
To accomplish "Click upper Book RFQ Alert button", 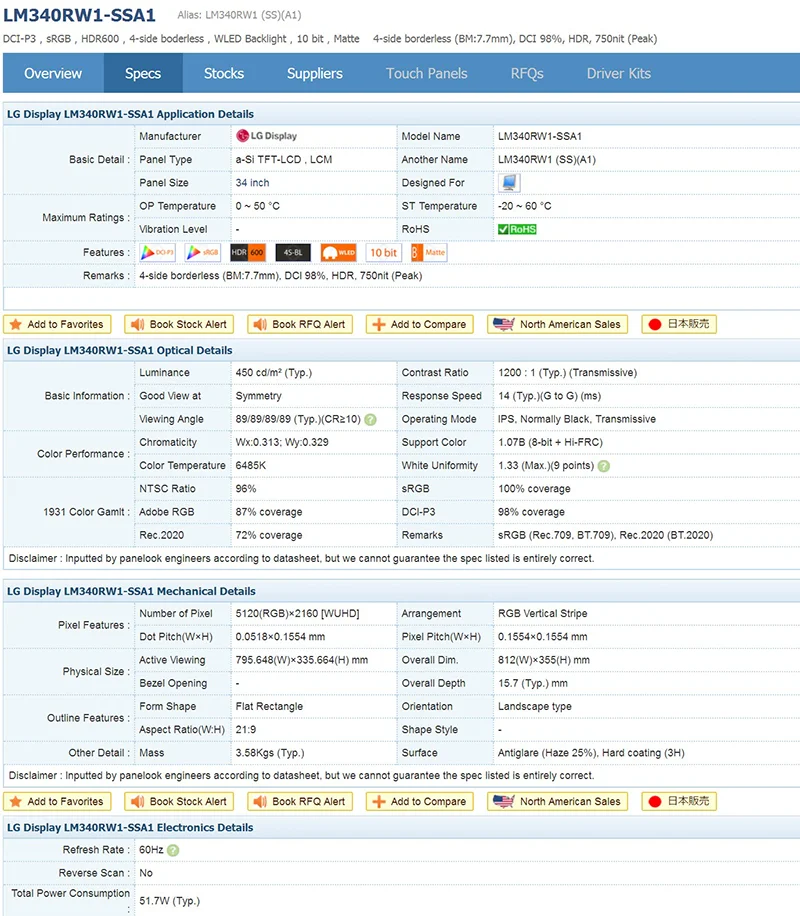I will coord(300,324).
